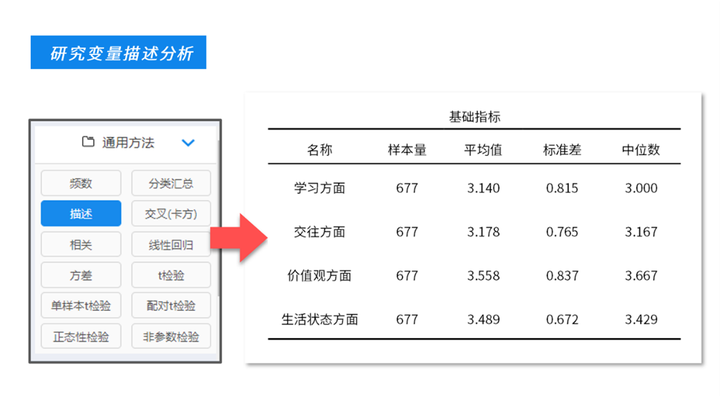Click the 样本量 column header
This screenshot has width=720, height=397.
pyautogui.click(x=407, y=150)
